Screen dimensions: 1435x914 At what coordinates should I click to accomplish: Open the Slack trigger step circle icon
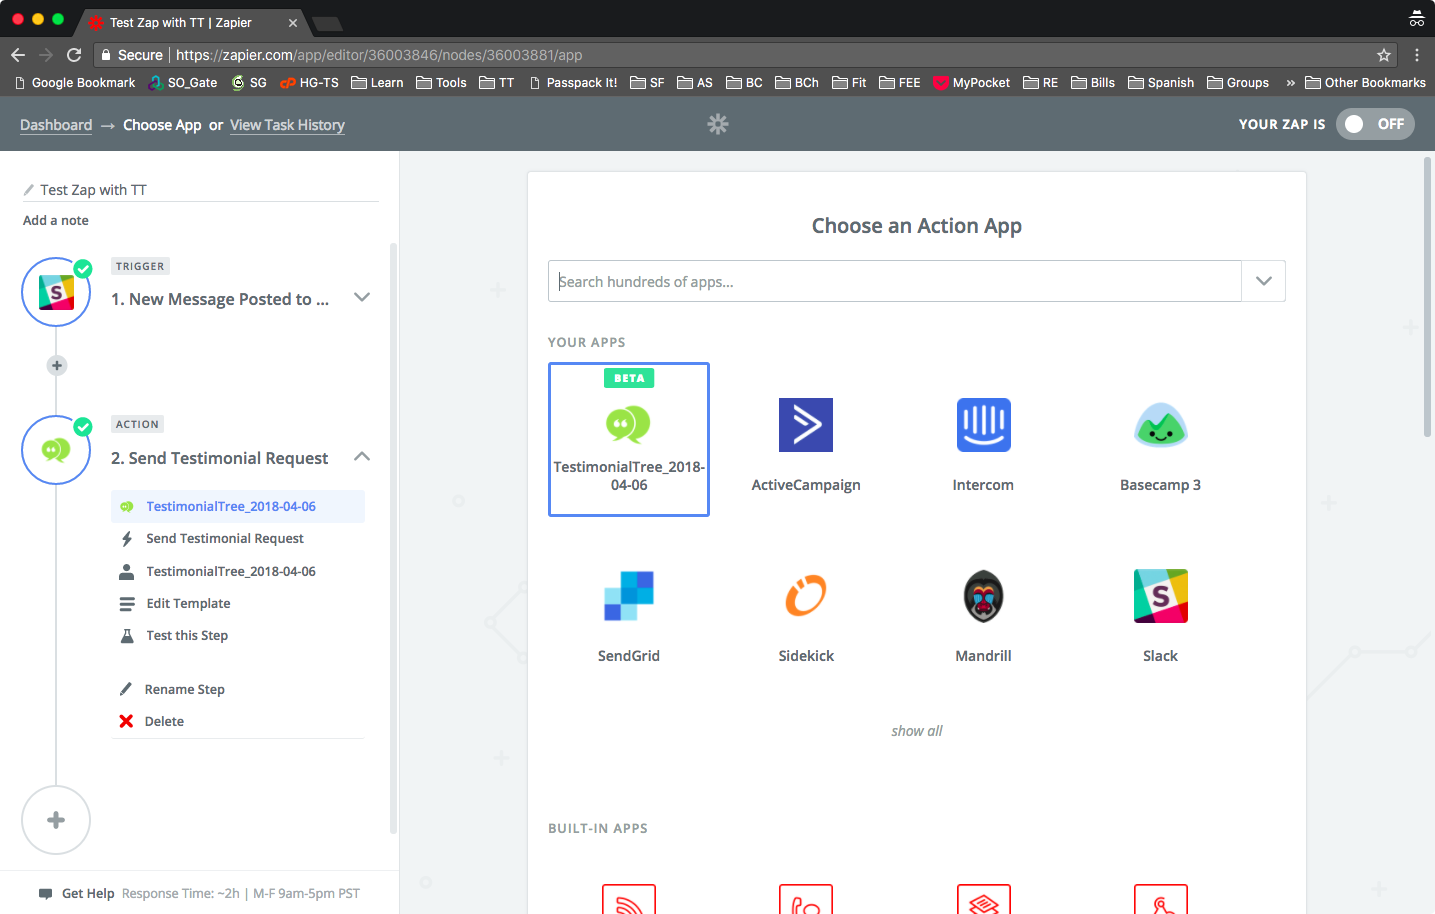pos(56,292)
